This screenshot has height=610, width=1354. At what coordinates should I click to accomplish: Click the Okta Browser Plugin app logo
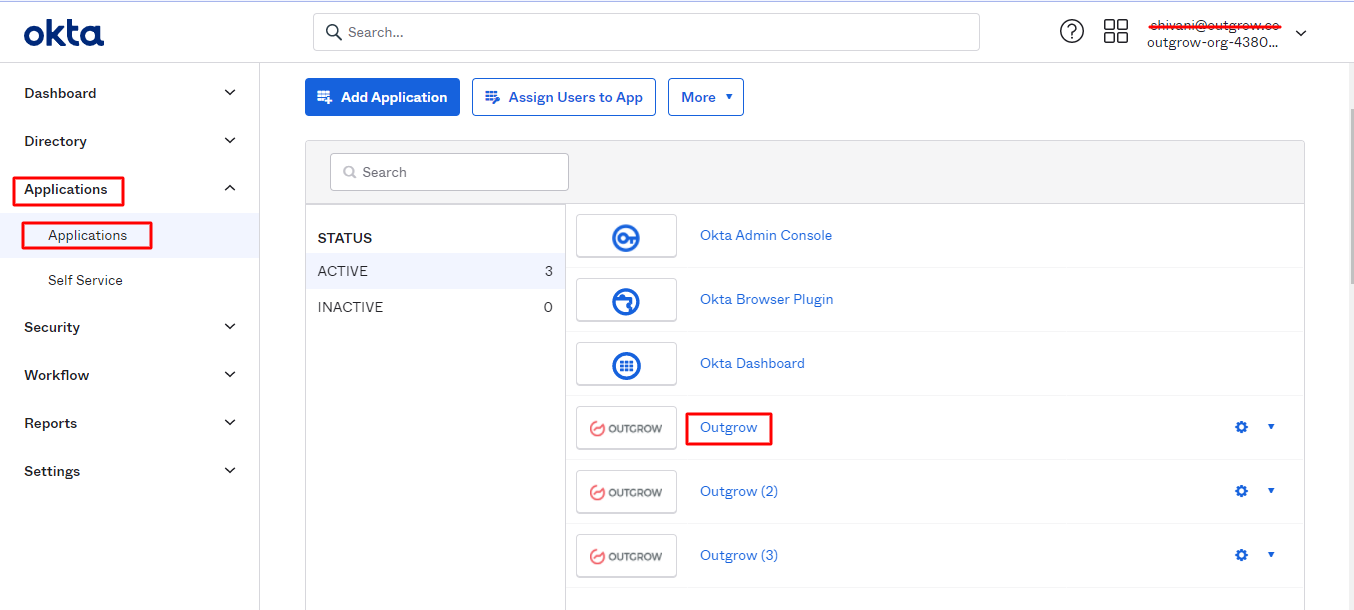[626, 300]
